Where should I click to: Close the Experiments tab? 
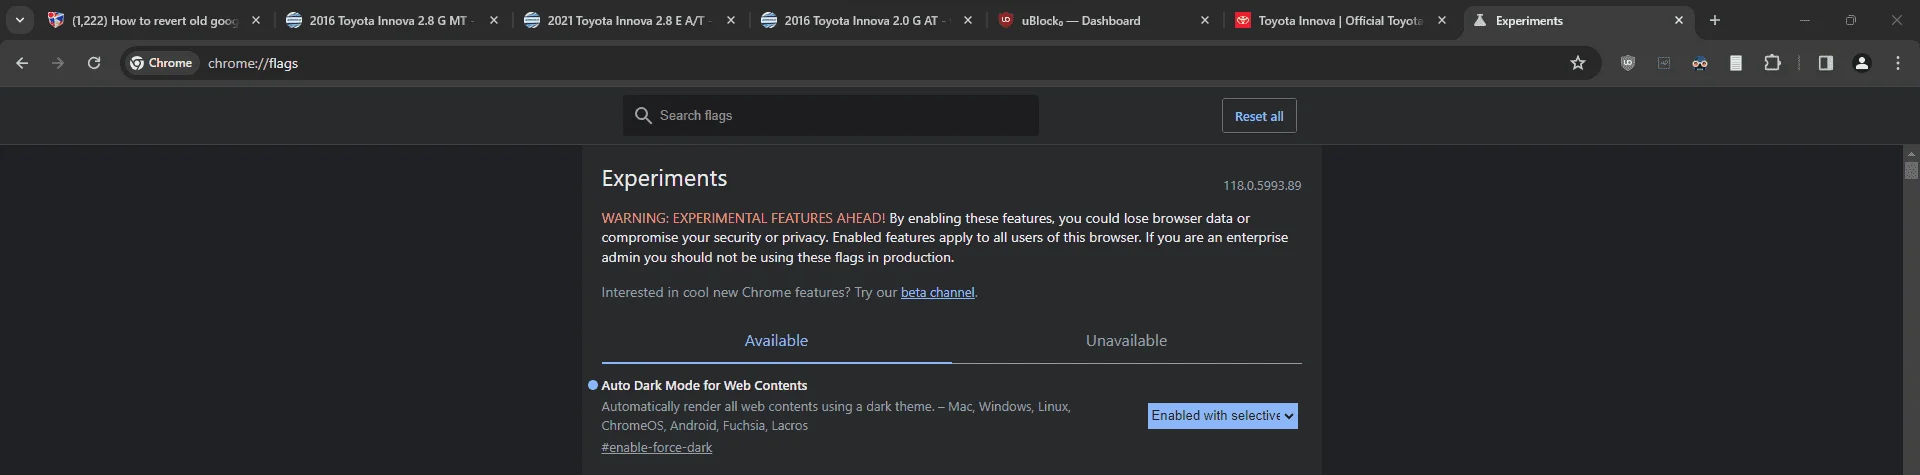1679,20
